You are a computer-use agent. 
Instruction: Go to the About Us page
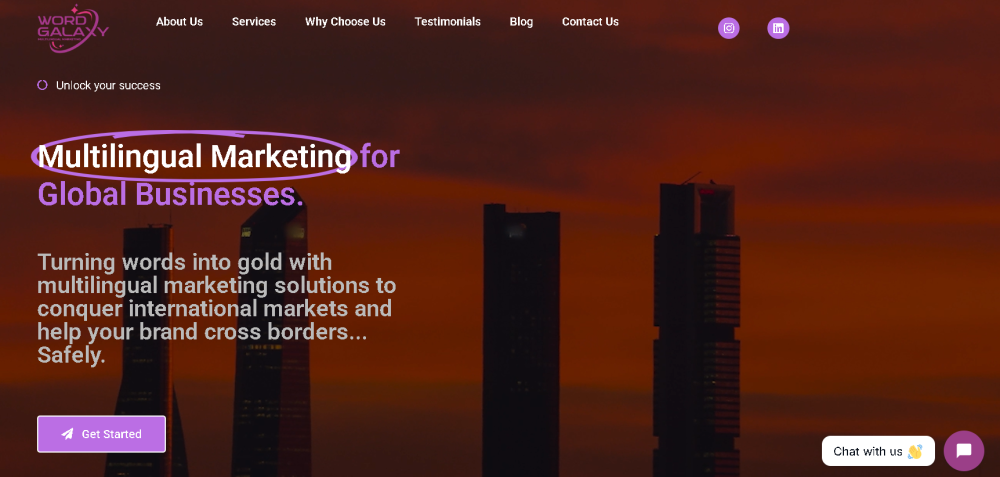[x=179, y=22]
